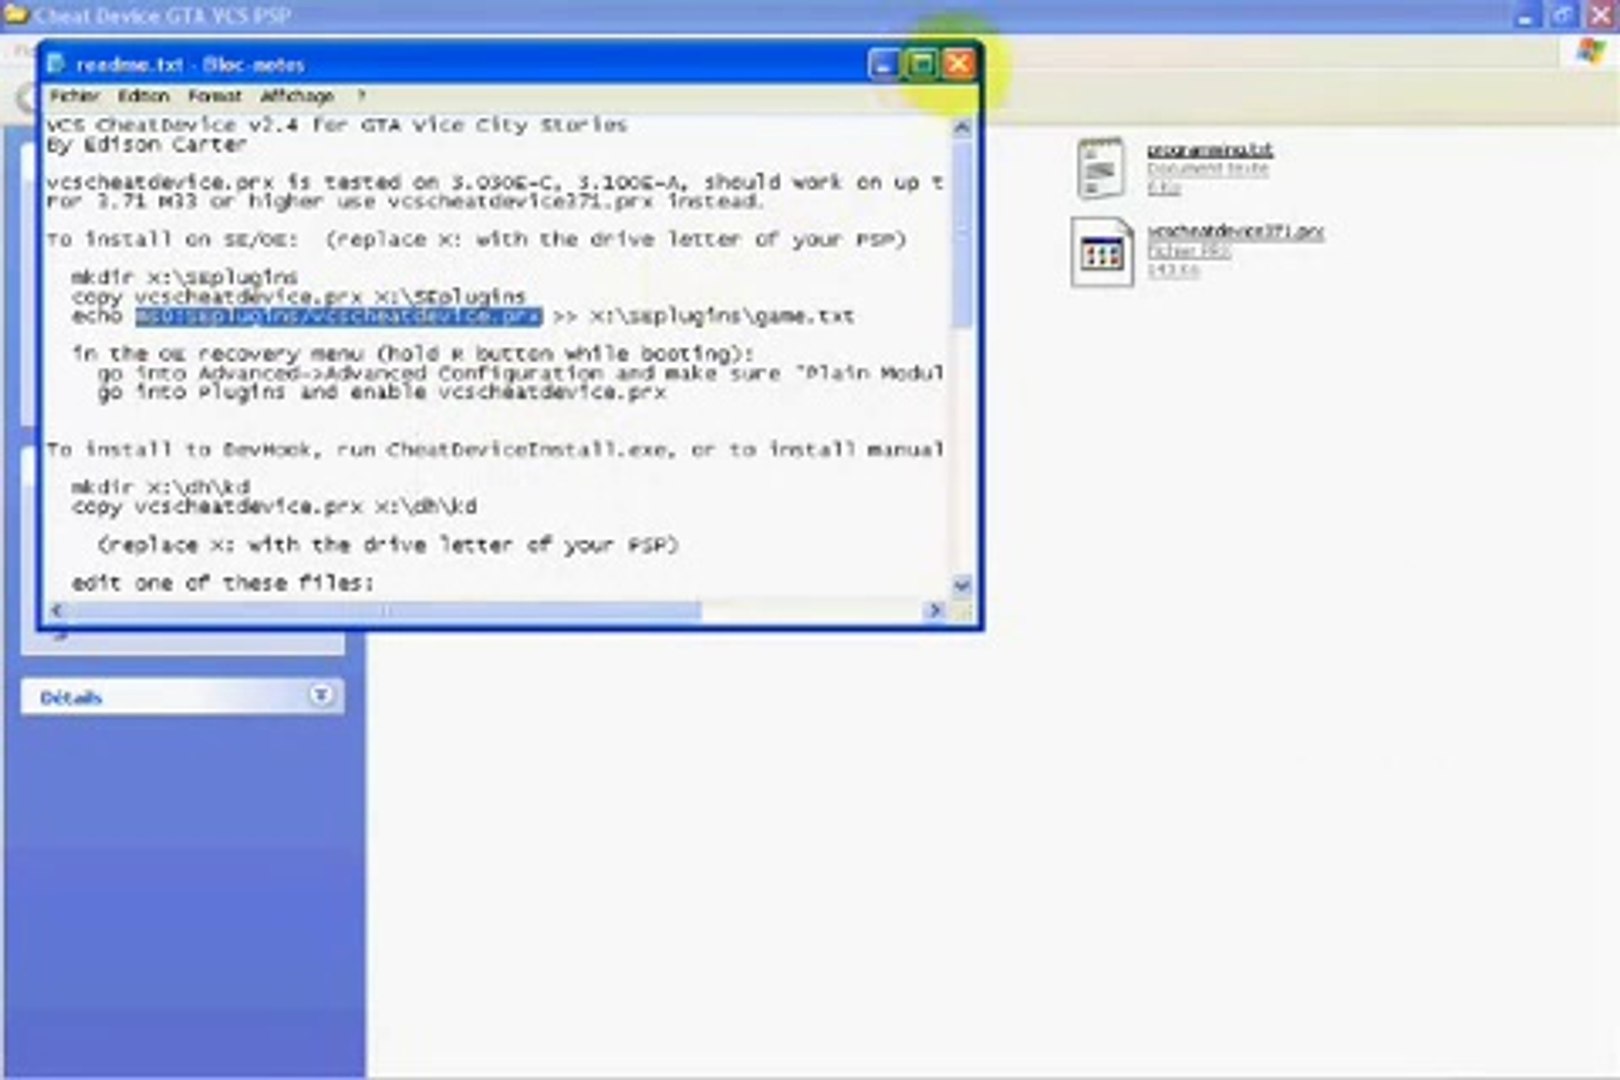Minimize the readme.txt Notepad window

coord(883,65)
